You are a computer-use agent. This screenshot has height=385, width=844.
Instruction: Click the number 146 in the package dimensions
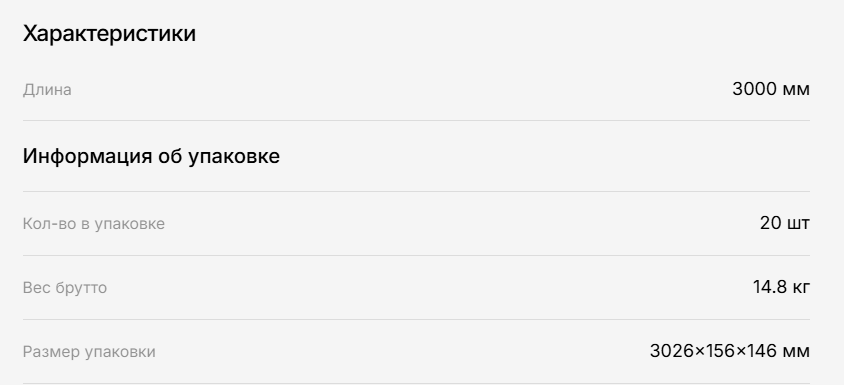[761, 351]
